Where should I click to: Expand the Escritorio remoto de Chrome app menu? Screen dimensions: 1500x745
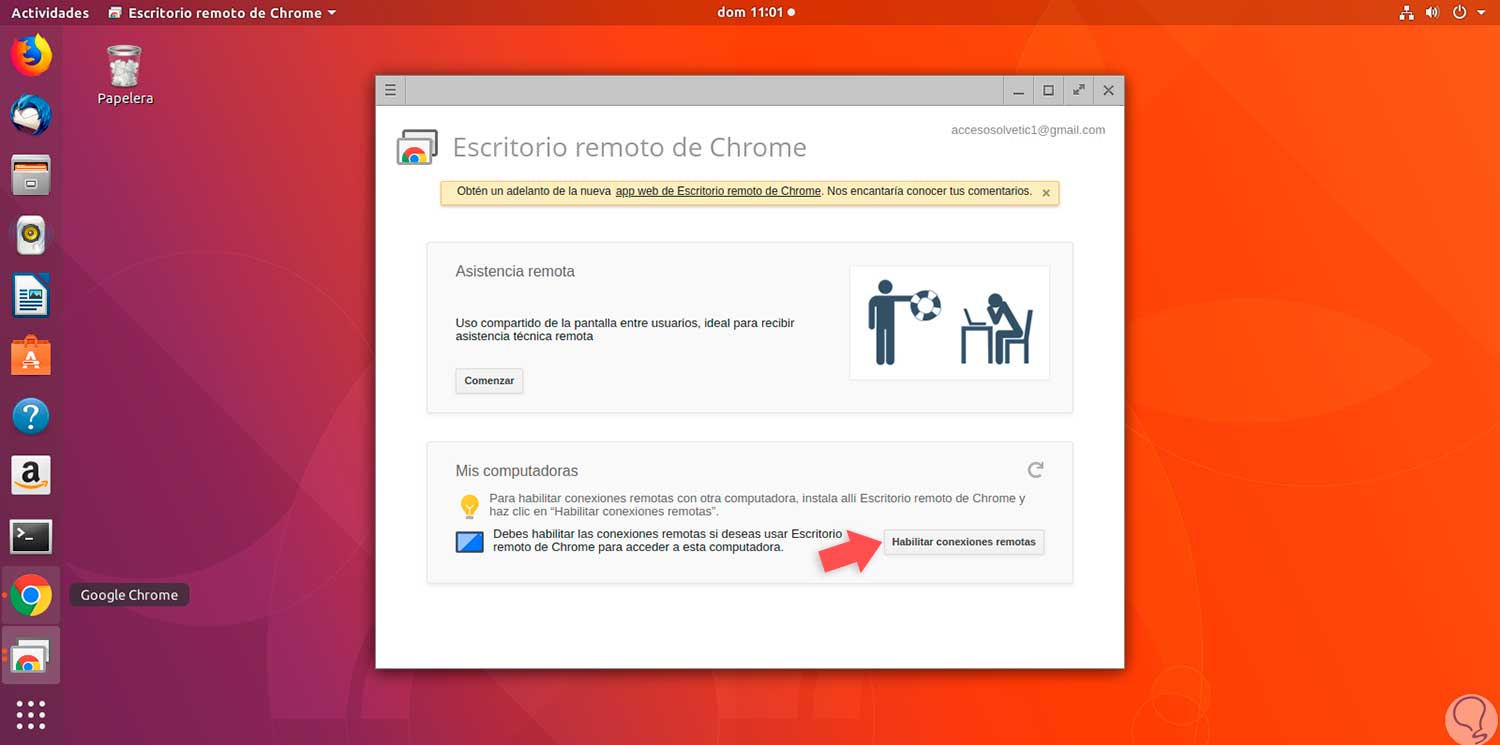click(221, 13)
